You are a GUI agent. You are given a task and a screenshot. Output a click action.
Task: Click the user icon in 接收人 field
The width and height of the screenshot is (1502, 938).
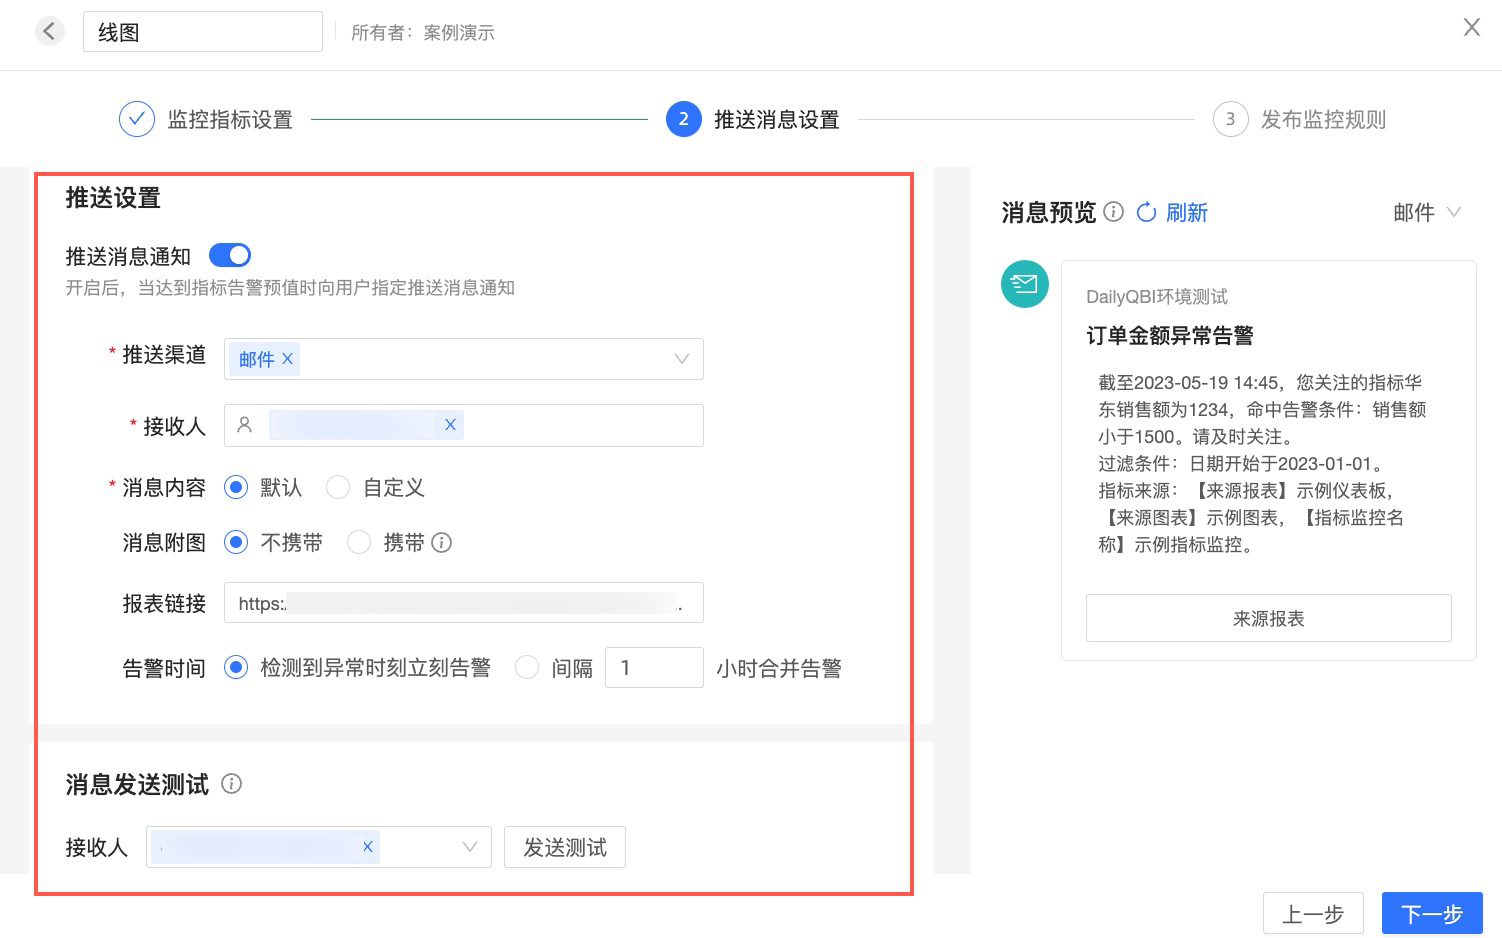click(244, 425)
